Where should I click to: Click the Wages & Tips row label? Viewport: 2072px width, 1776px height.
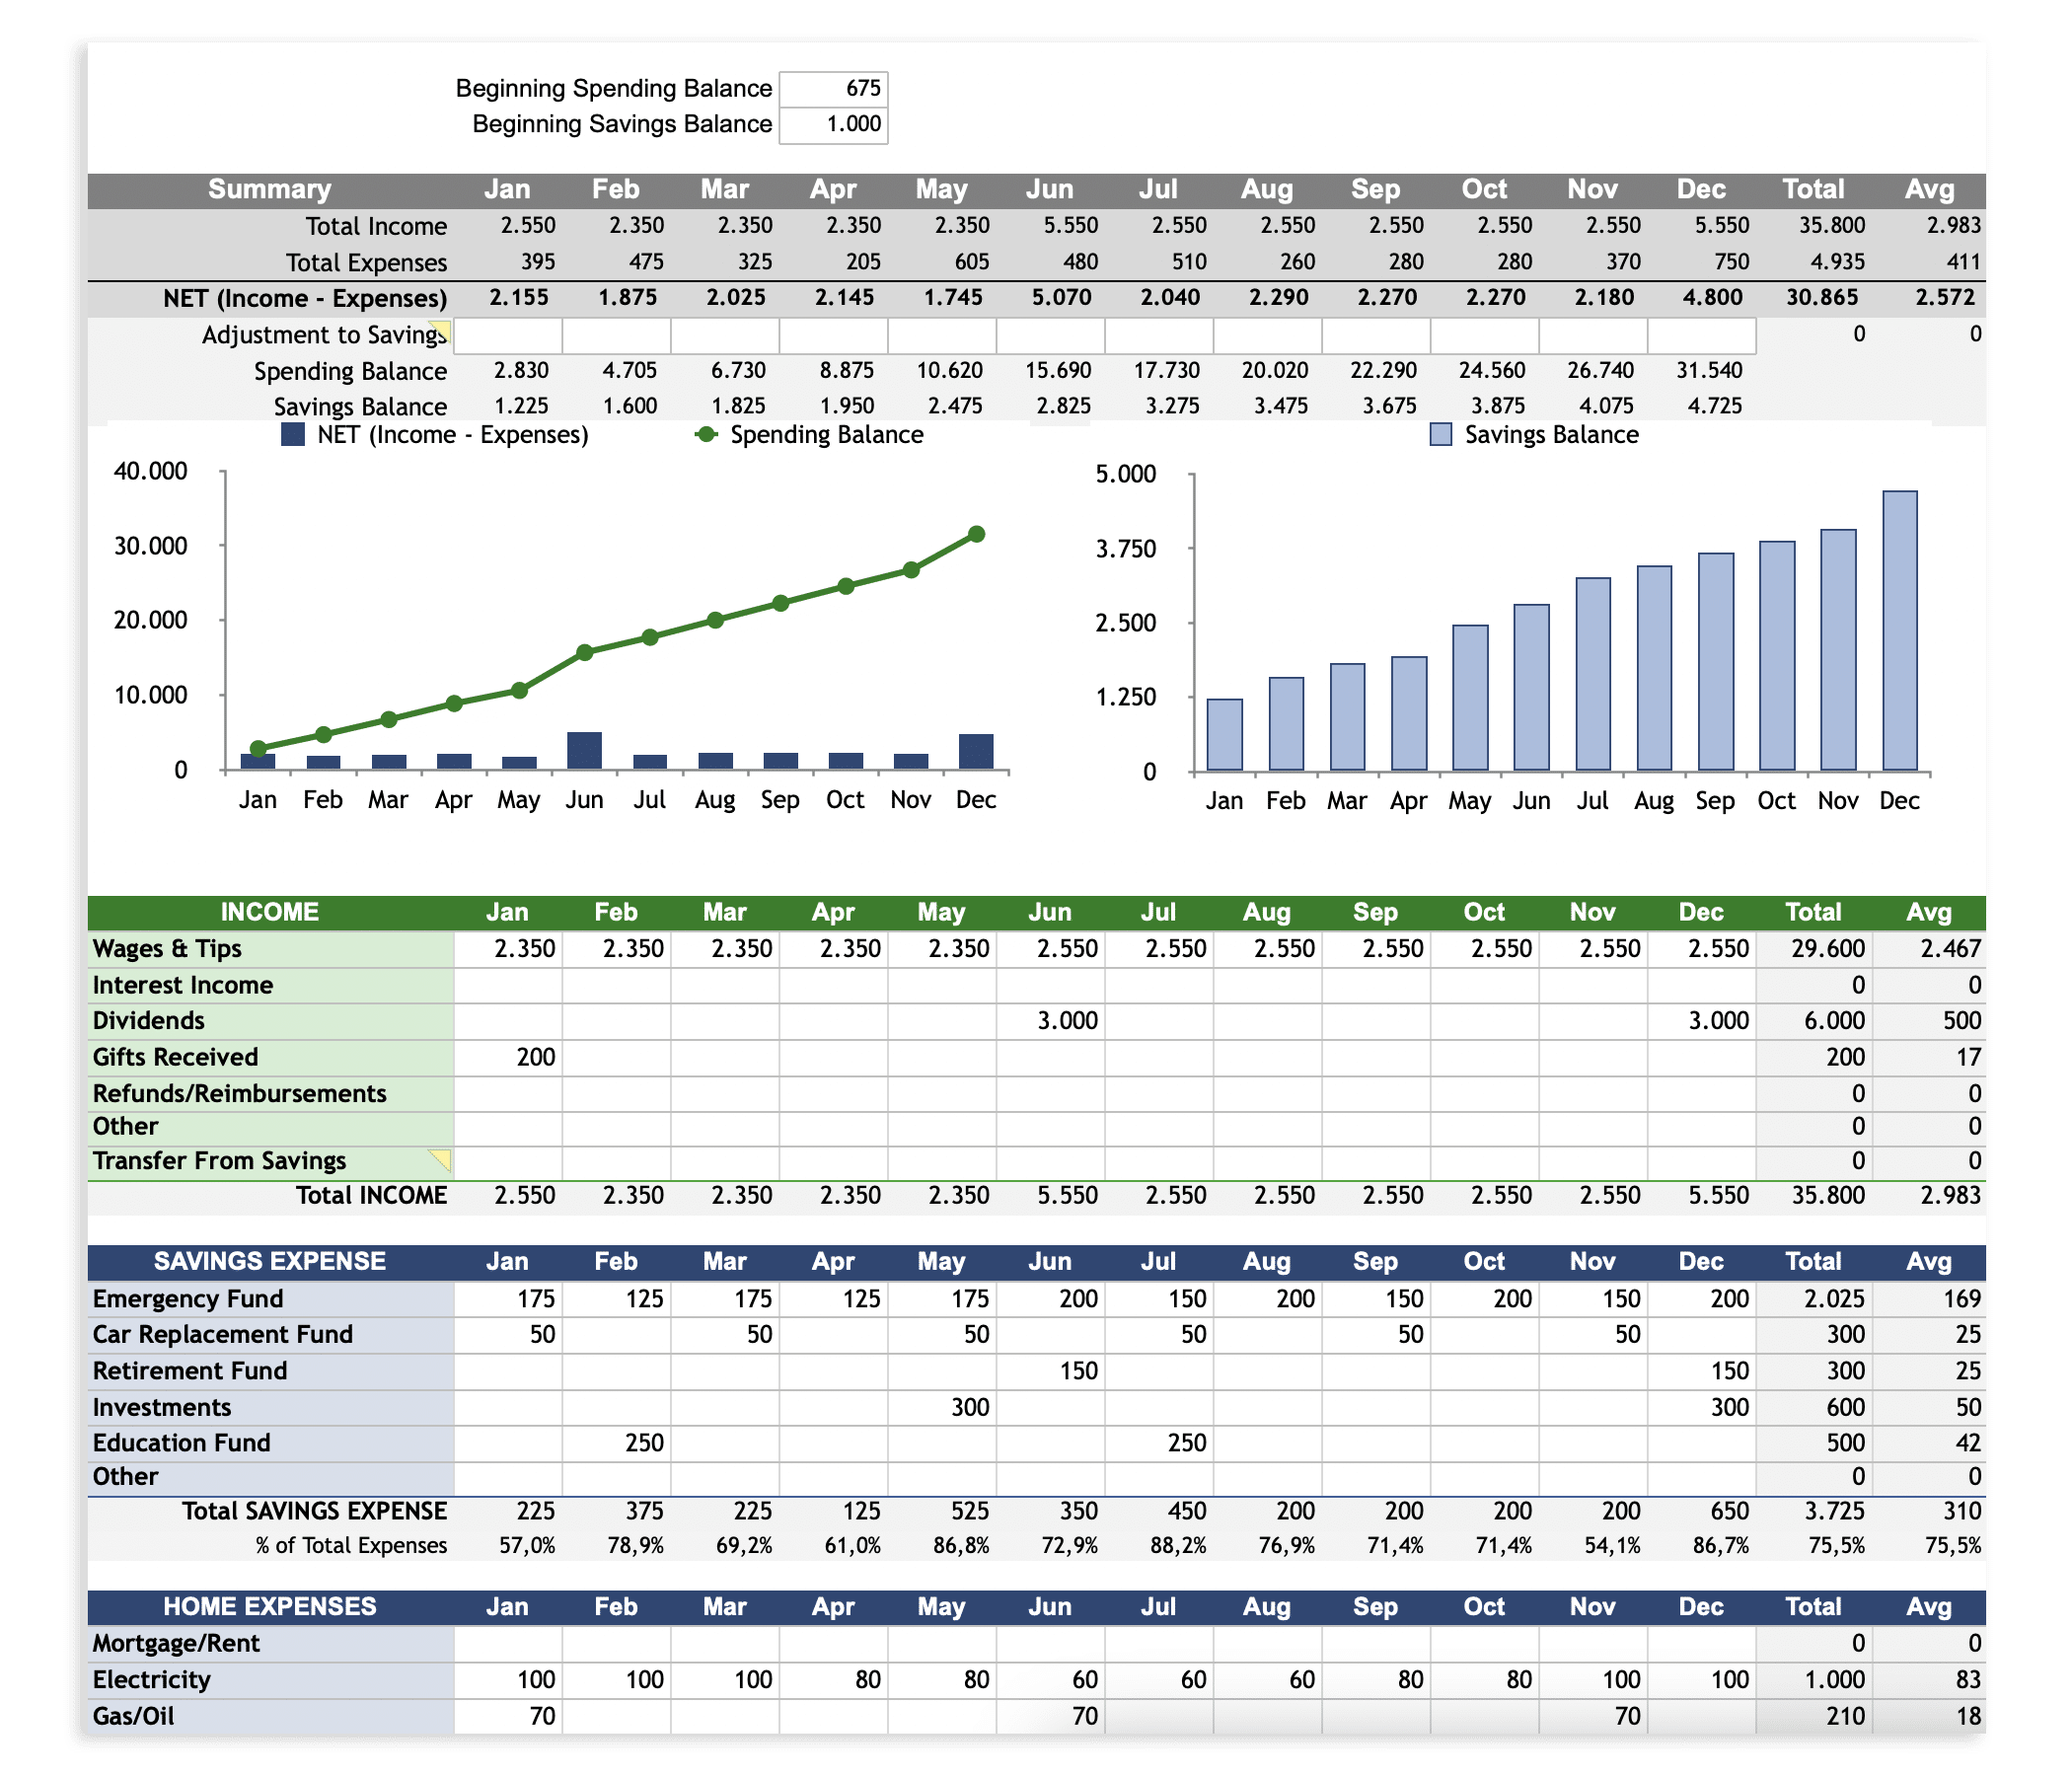click(167, 949)
